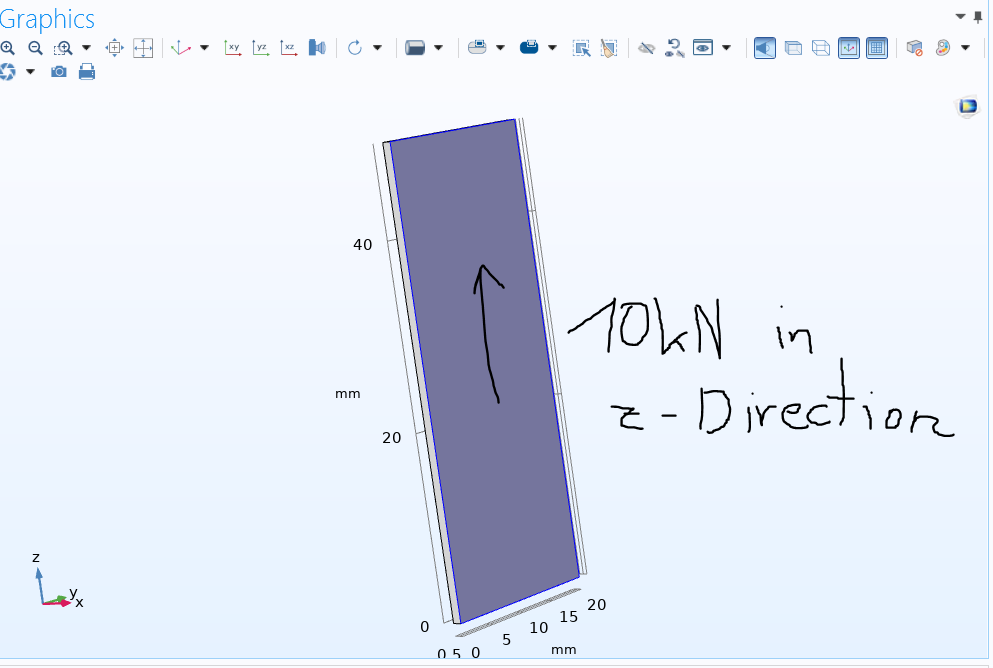Click the Print icon in Graphics toolbar
993x668 pixels.
click(x=87, y=71)
